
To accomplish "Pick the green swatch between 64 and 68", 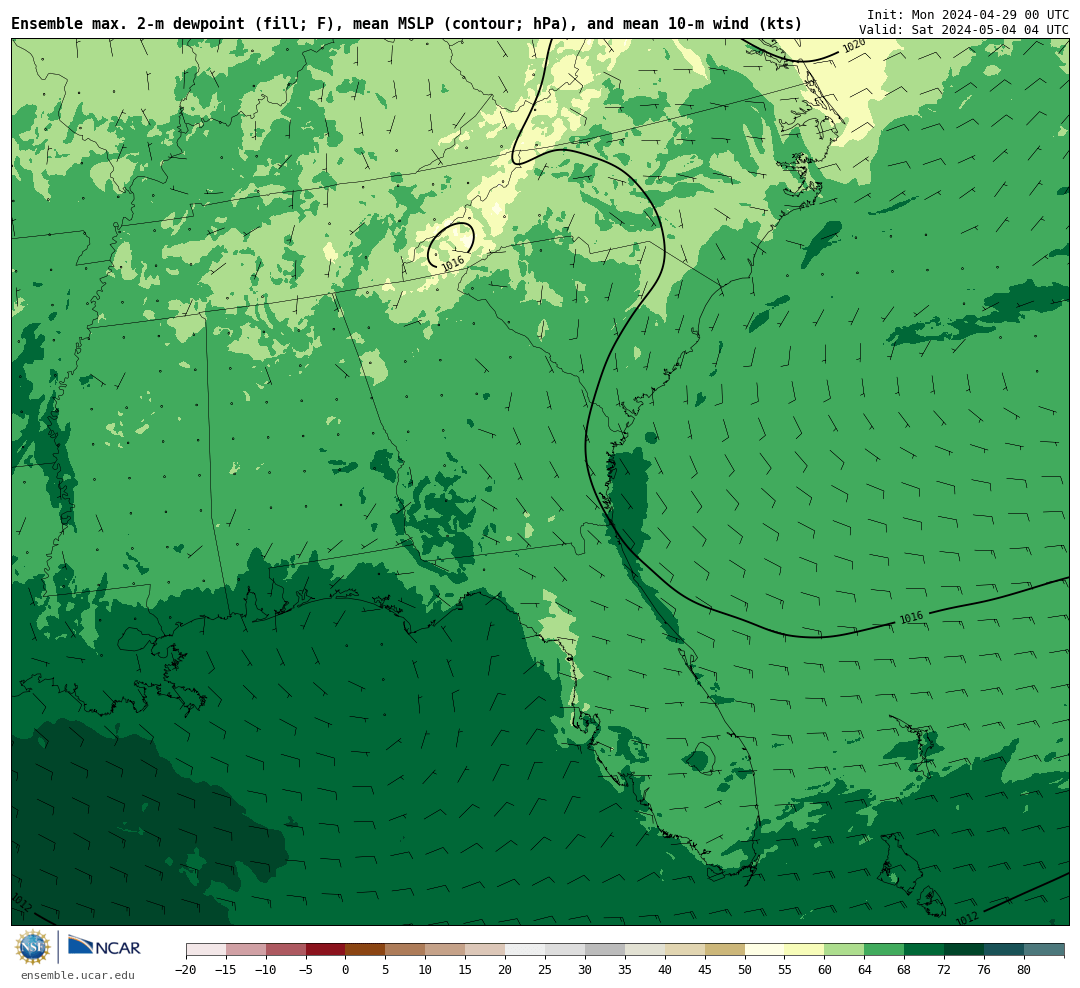I will [x=885, y=949].
